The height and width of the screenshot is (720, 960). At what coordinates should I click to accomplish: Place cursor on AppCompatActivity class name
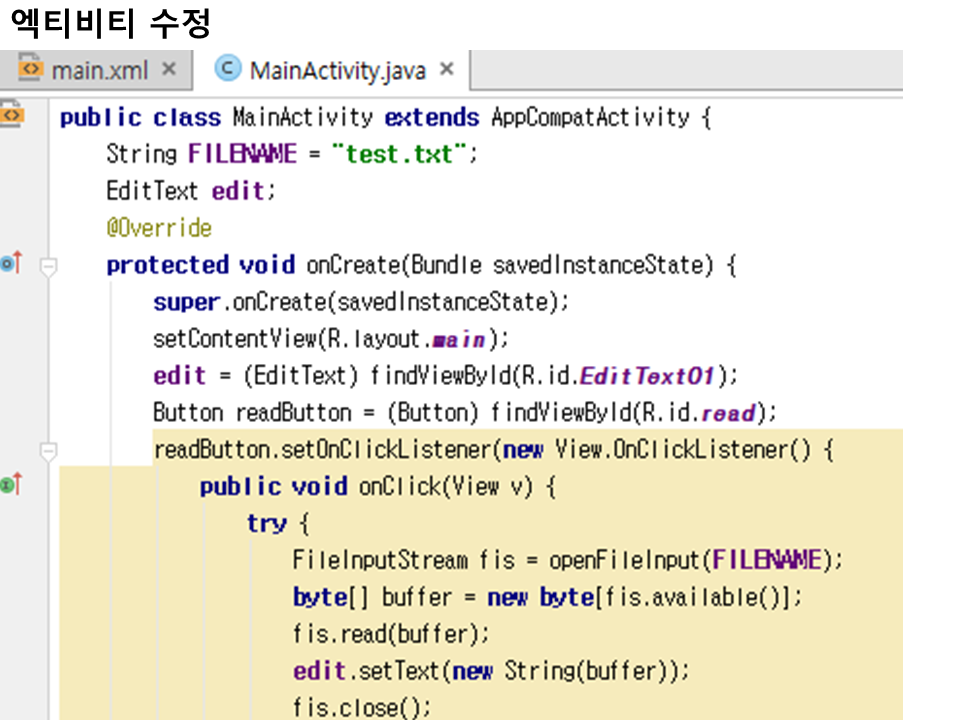pyautogui.click(x=590, y=118)
